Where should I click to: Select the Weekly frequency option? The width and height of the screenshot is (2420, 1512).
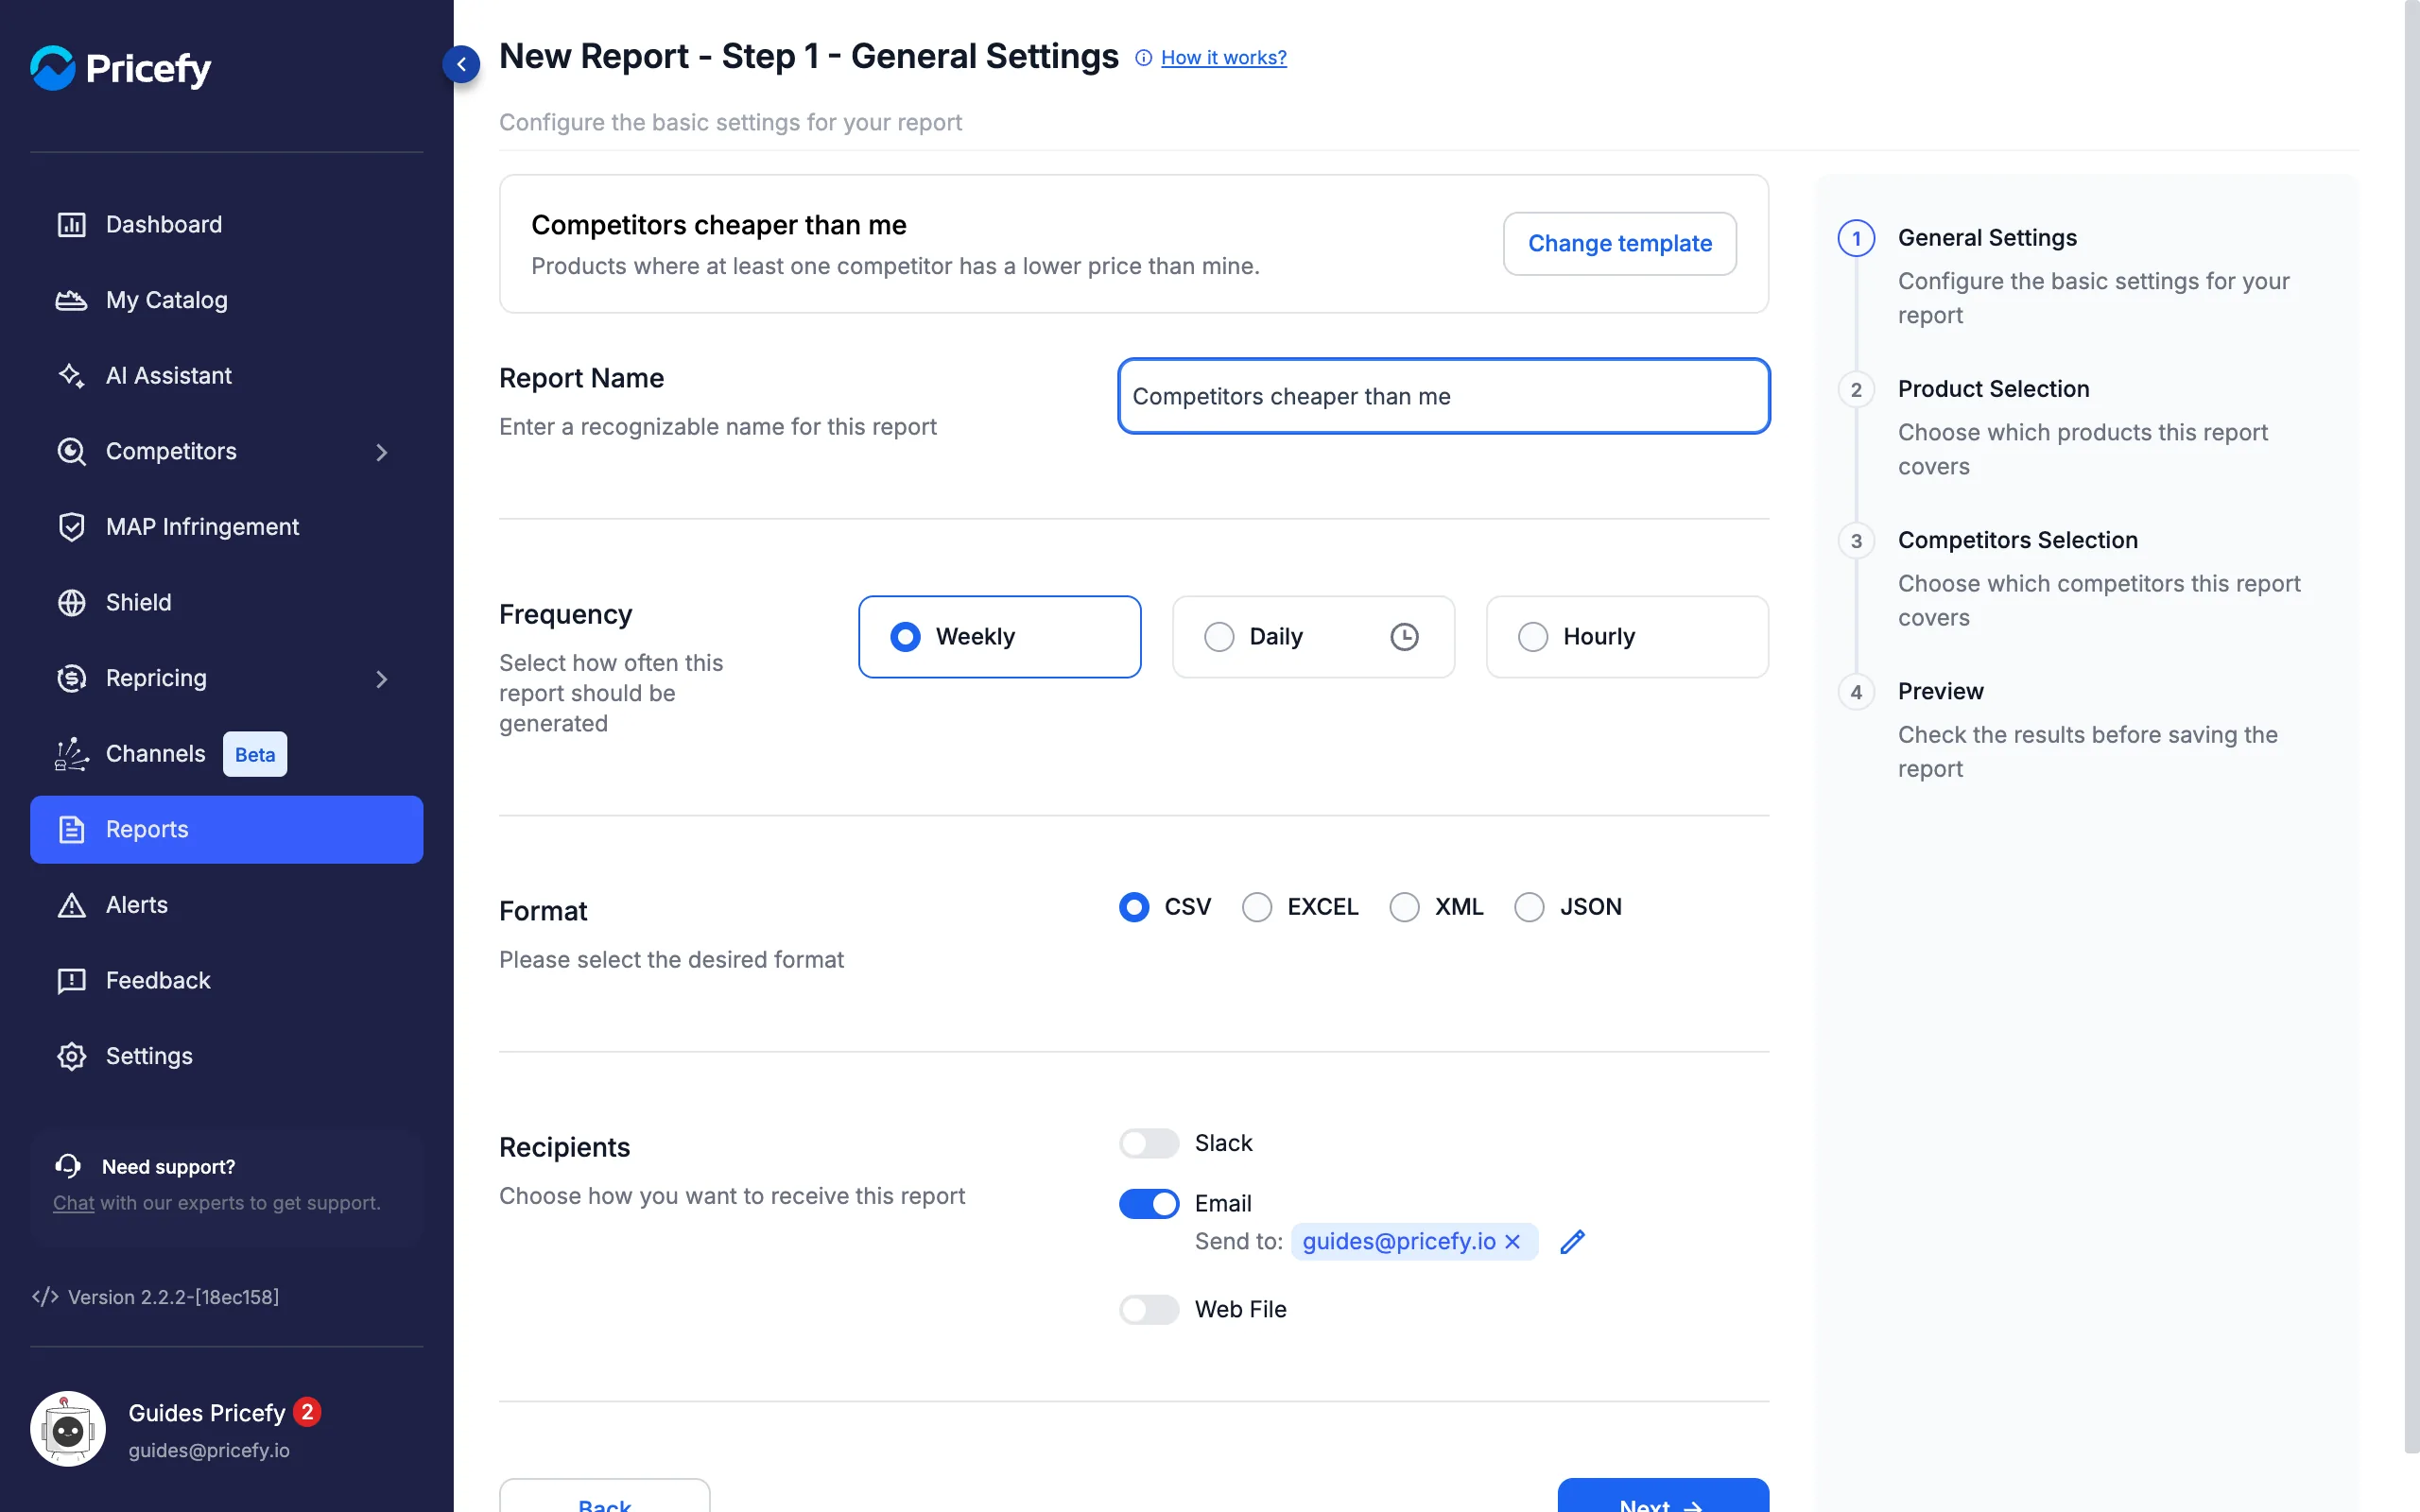[999, 637]
